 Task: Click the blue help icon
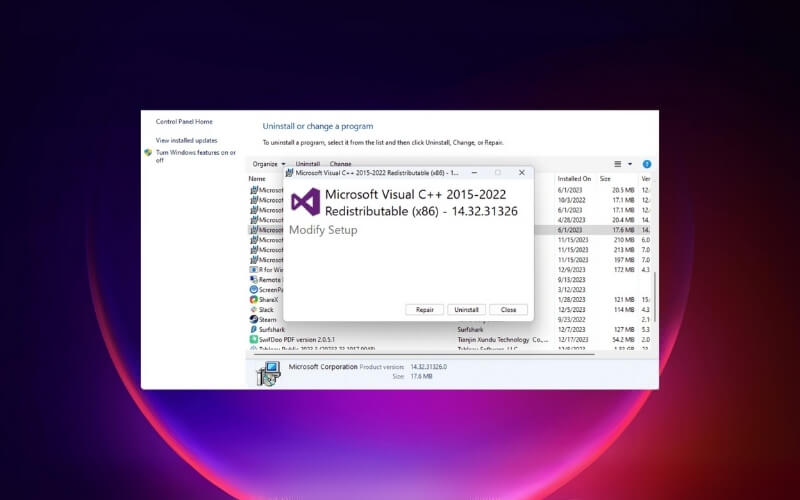646,164
